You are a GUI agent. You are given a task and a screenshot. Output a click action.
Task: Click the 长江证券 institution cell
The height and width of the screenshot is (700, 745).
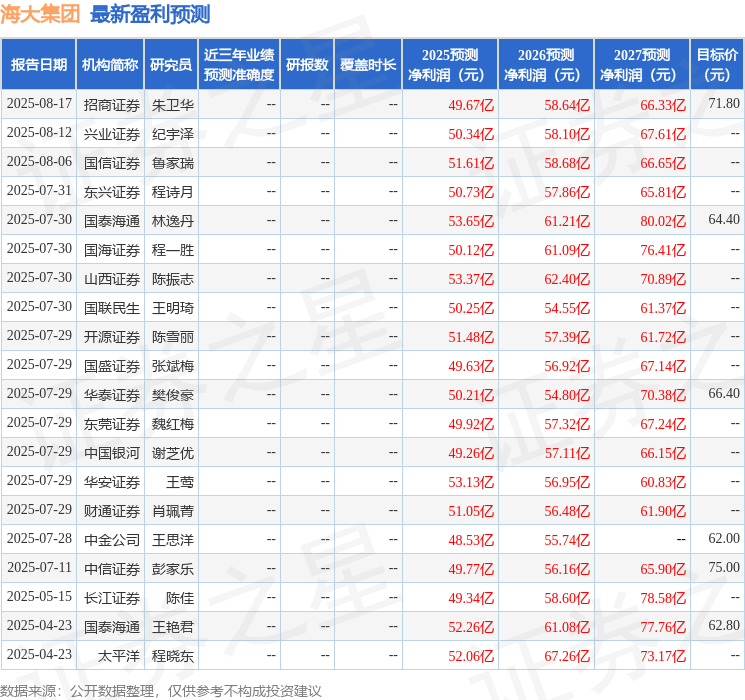[112, 598]
